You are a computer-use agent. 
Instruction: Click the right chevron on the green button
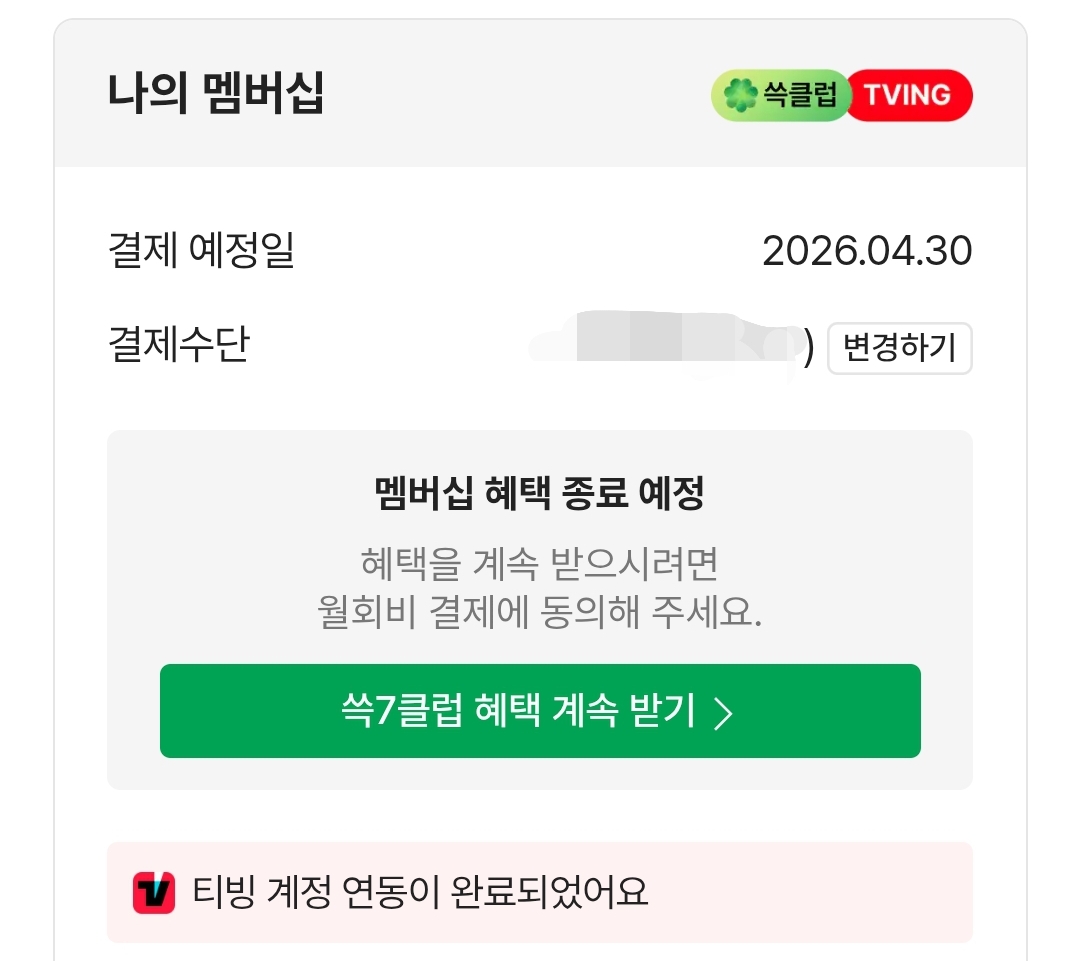point(724,713)
